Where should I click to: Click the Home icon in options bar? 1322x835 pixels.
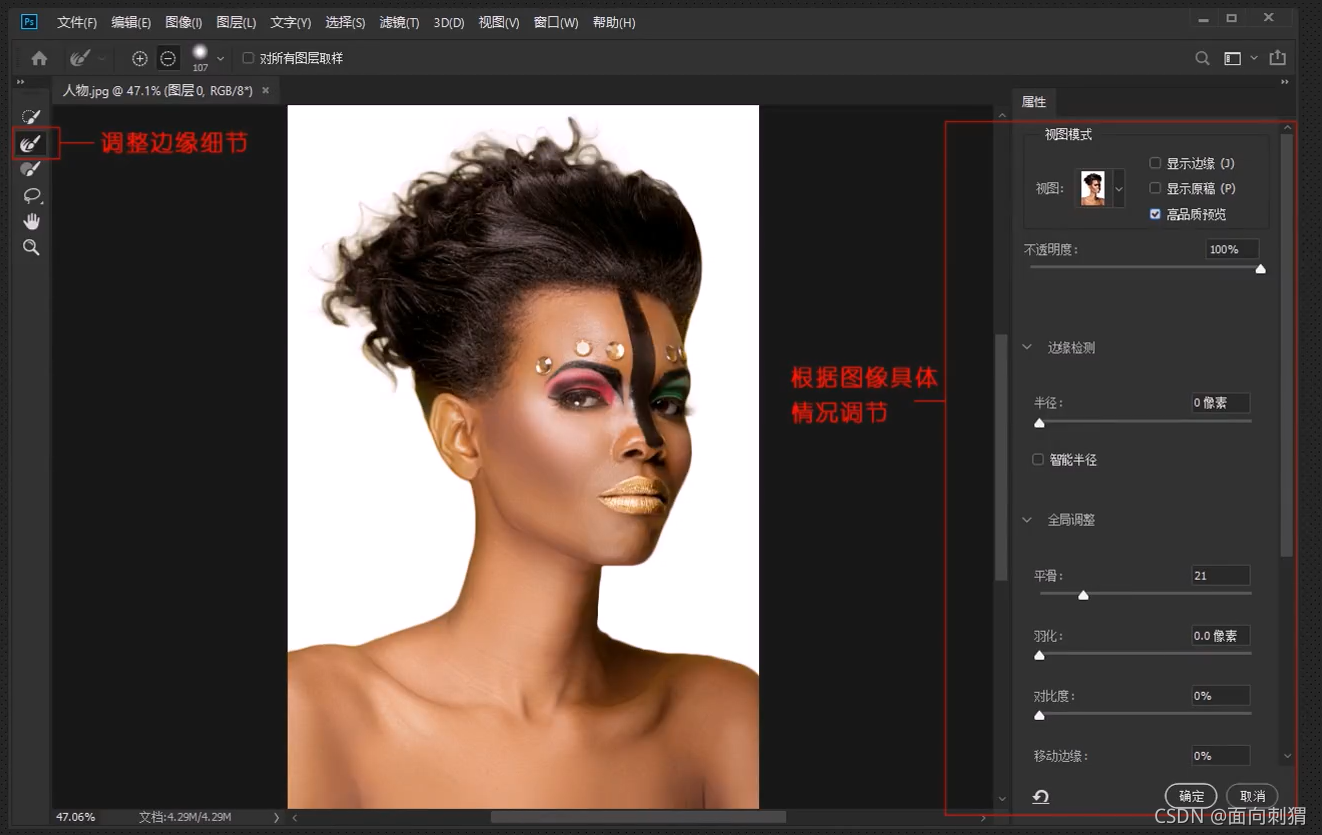39,58
